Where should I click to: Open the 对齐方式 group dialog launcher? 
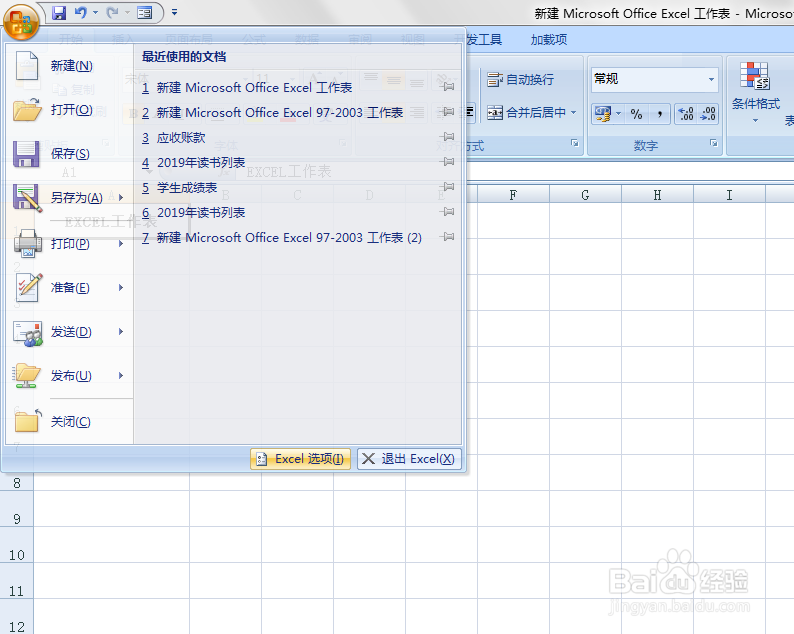click(575, 143)
